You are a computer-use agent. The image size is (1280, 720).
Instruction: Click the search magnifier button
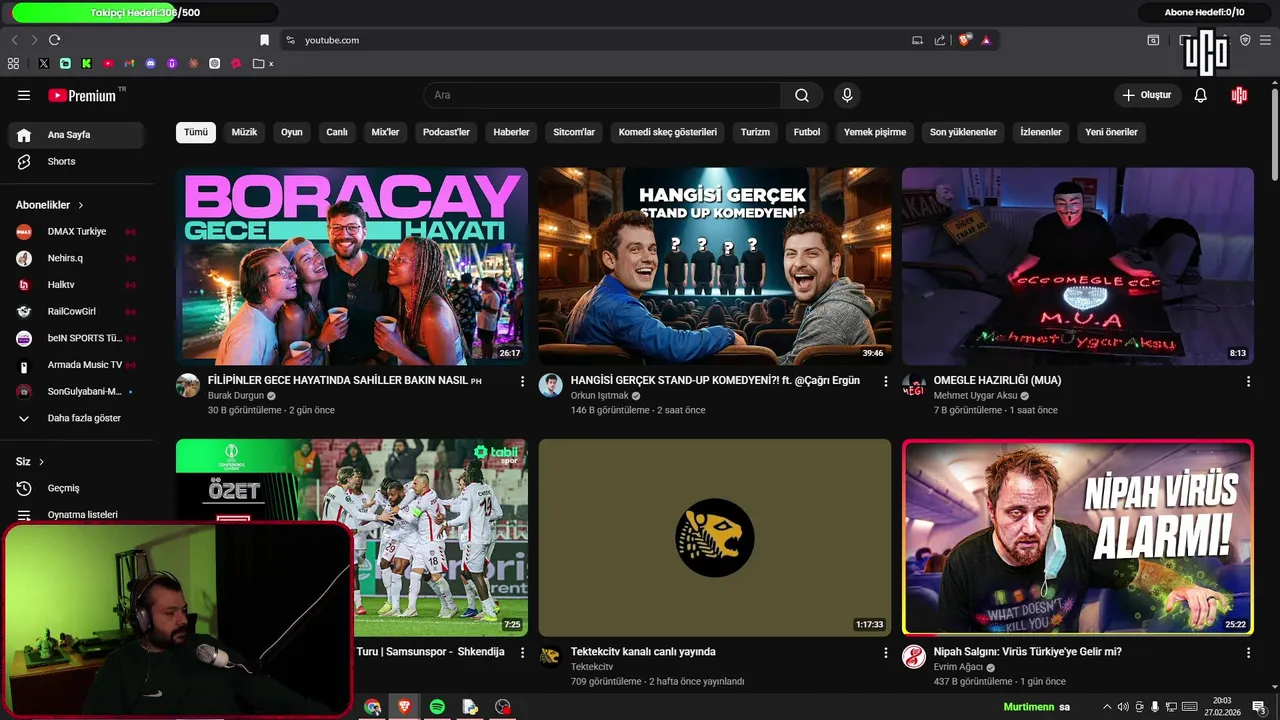(802, 95)
